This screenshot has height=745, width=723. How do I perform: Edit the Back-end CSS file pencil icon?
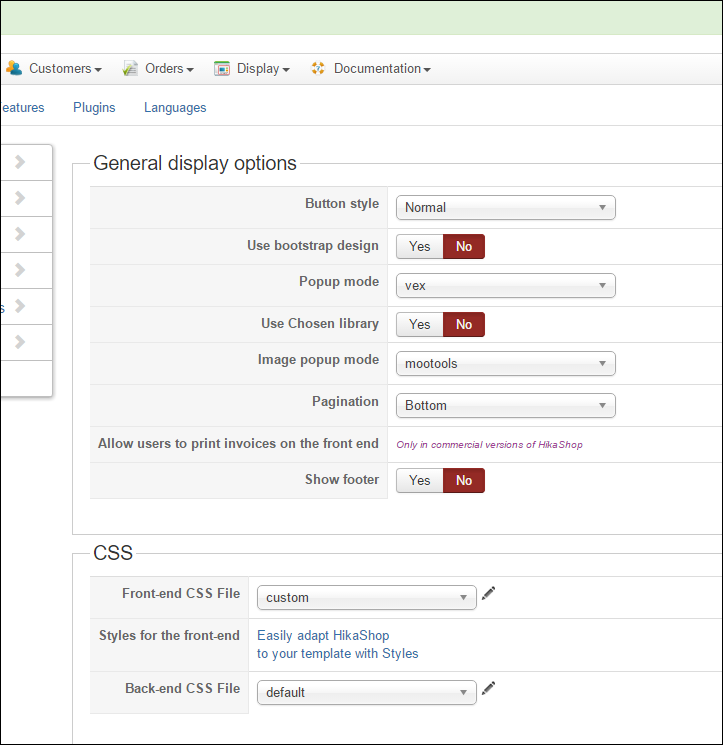coord(489,689)
